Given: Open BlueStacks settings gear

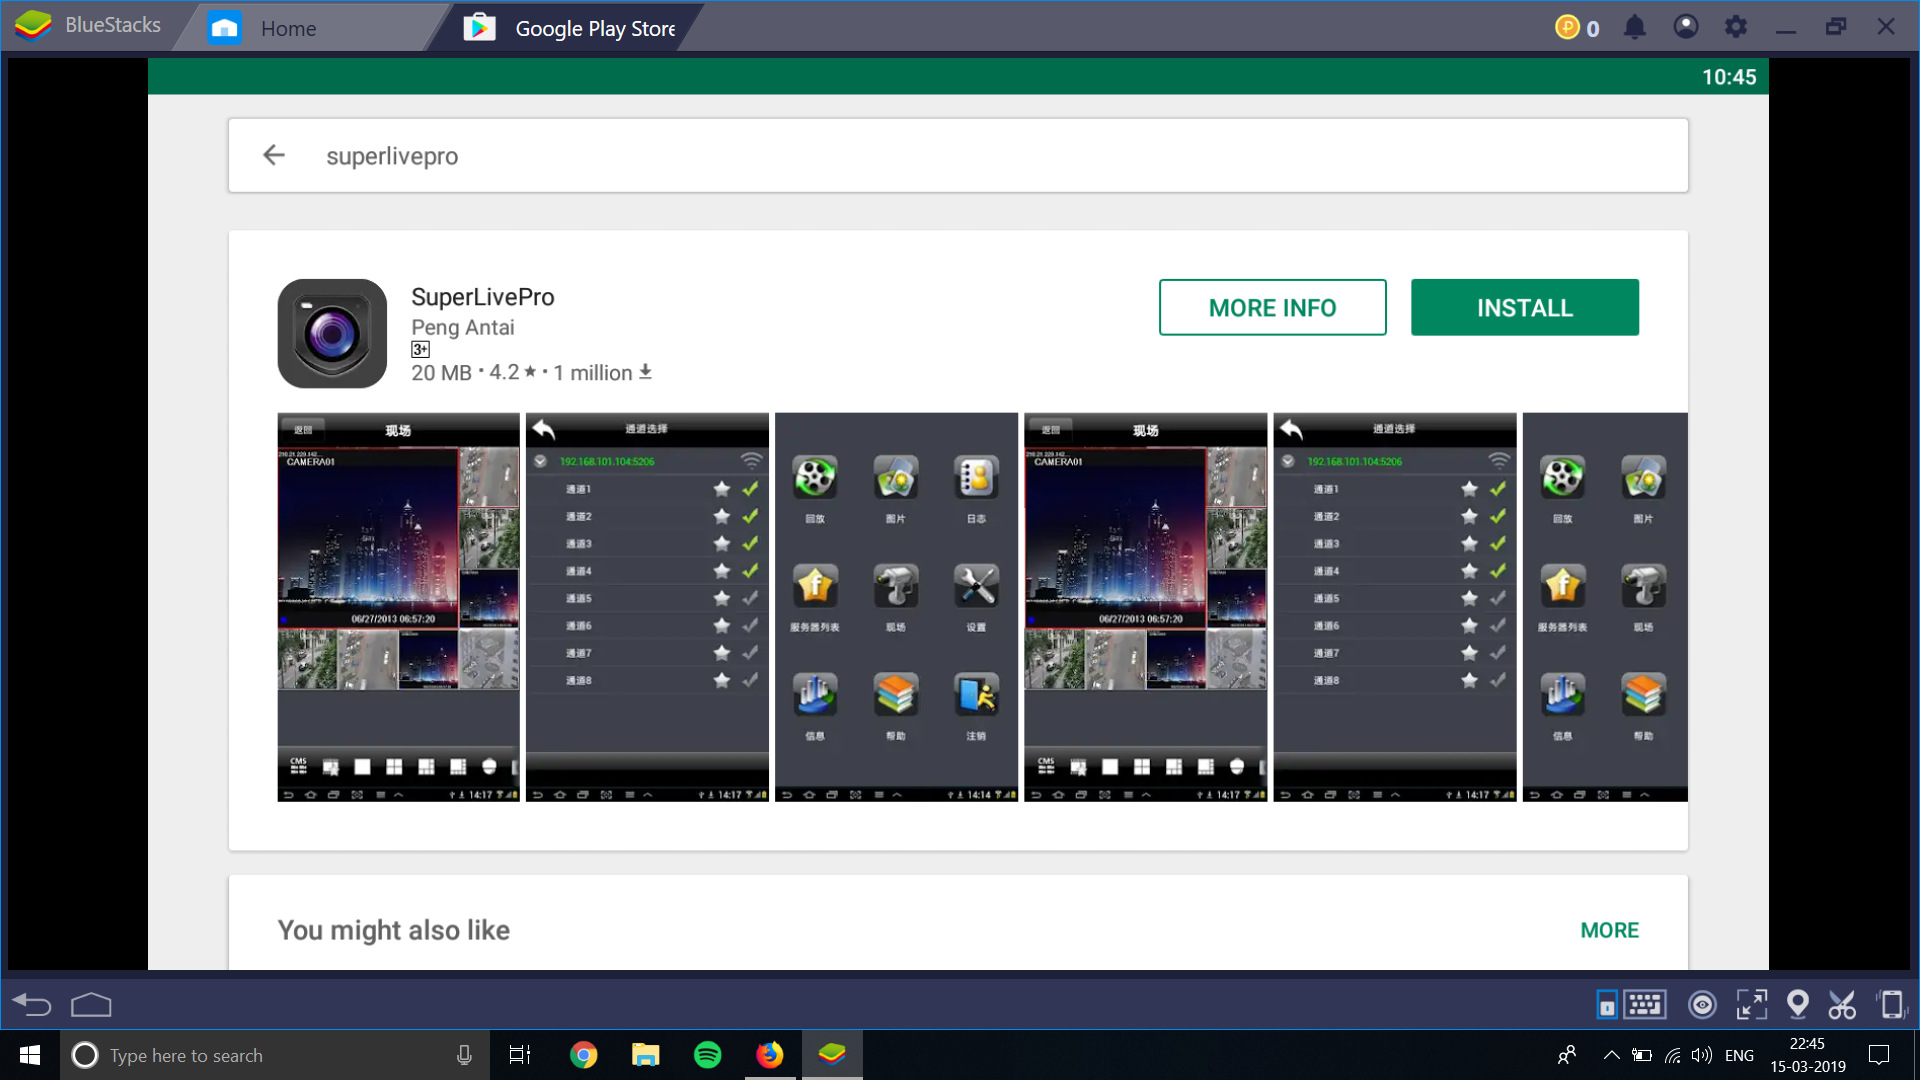Looking at the screenshot, I should click(1736, 27).
